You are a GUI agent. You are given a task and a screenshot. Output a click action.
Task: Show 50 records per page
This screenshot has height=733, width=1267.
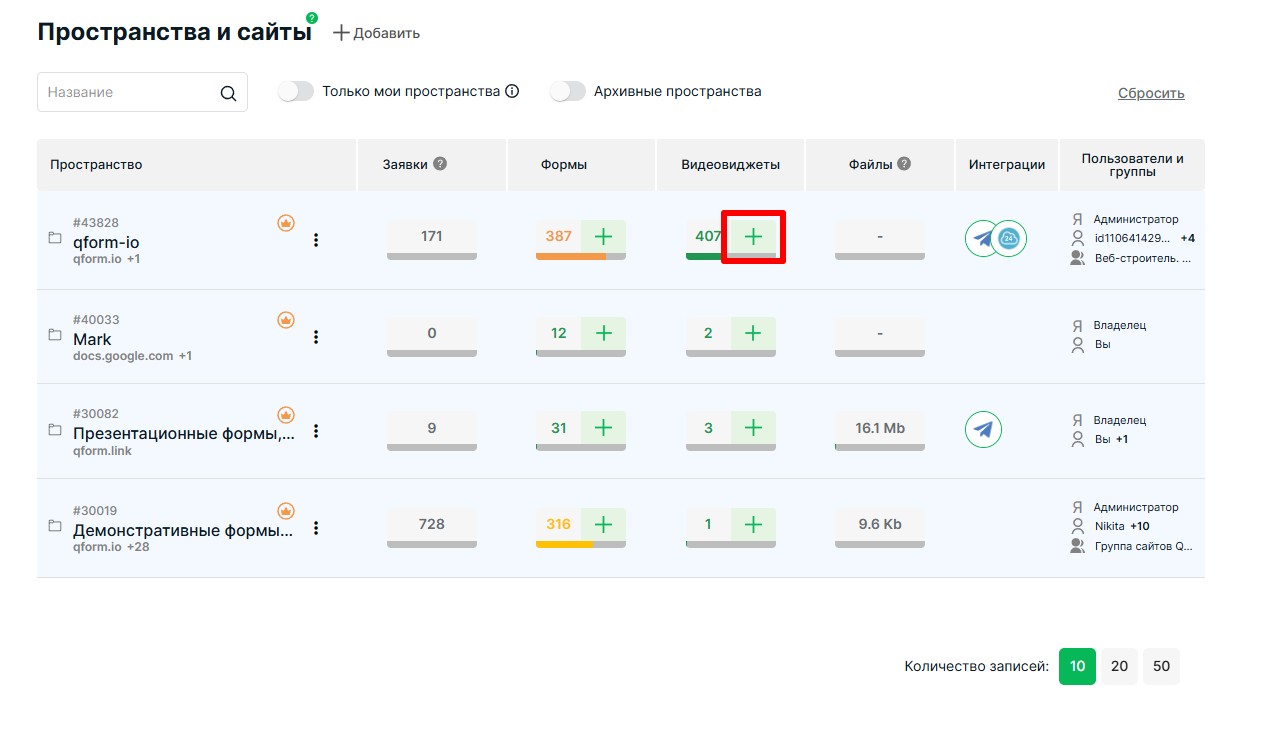1161,666
